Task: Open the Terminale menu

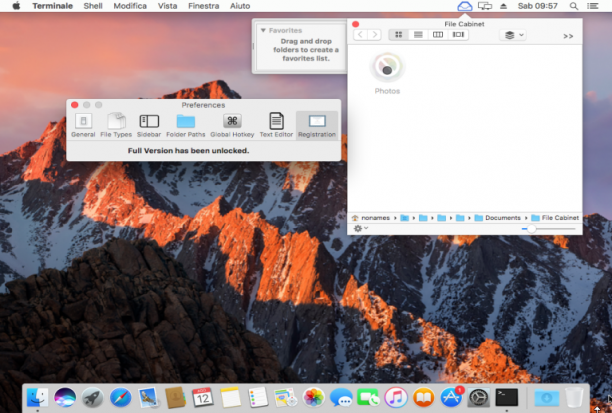Action: (x=53, y=6)
